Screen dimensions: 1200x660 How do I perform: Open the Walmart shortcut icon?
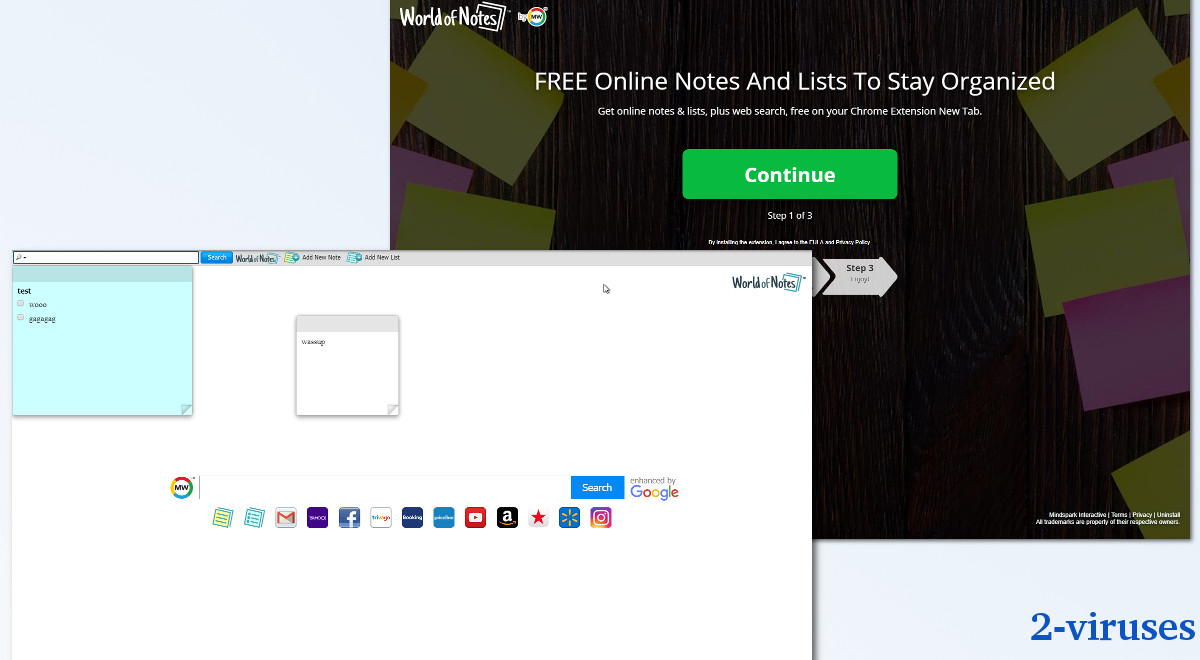click(x=569, y=517)
